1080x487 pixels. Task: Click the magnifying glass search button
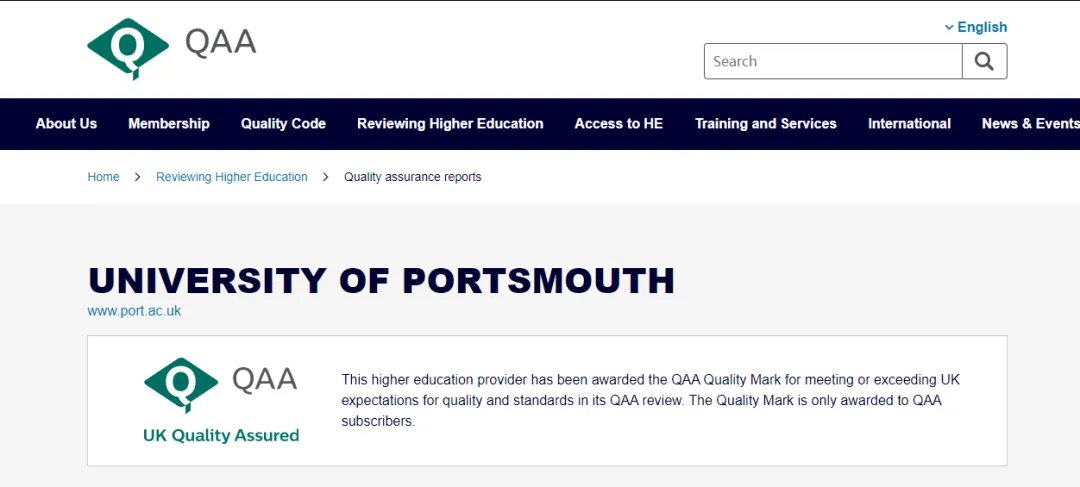click(984, 61)
